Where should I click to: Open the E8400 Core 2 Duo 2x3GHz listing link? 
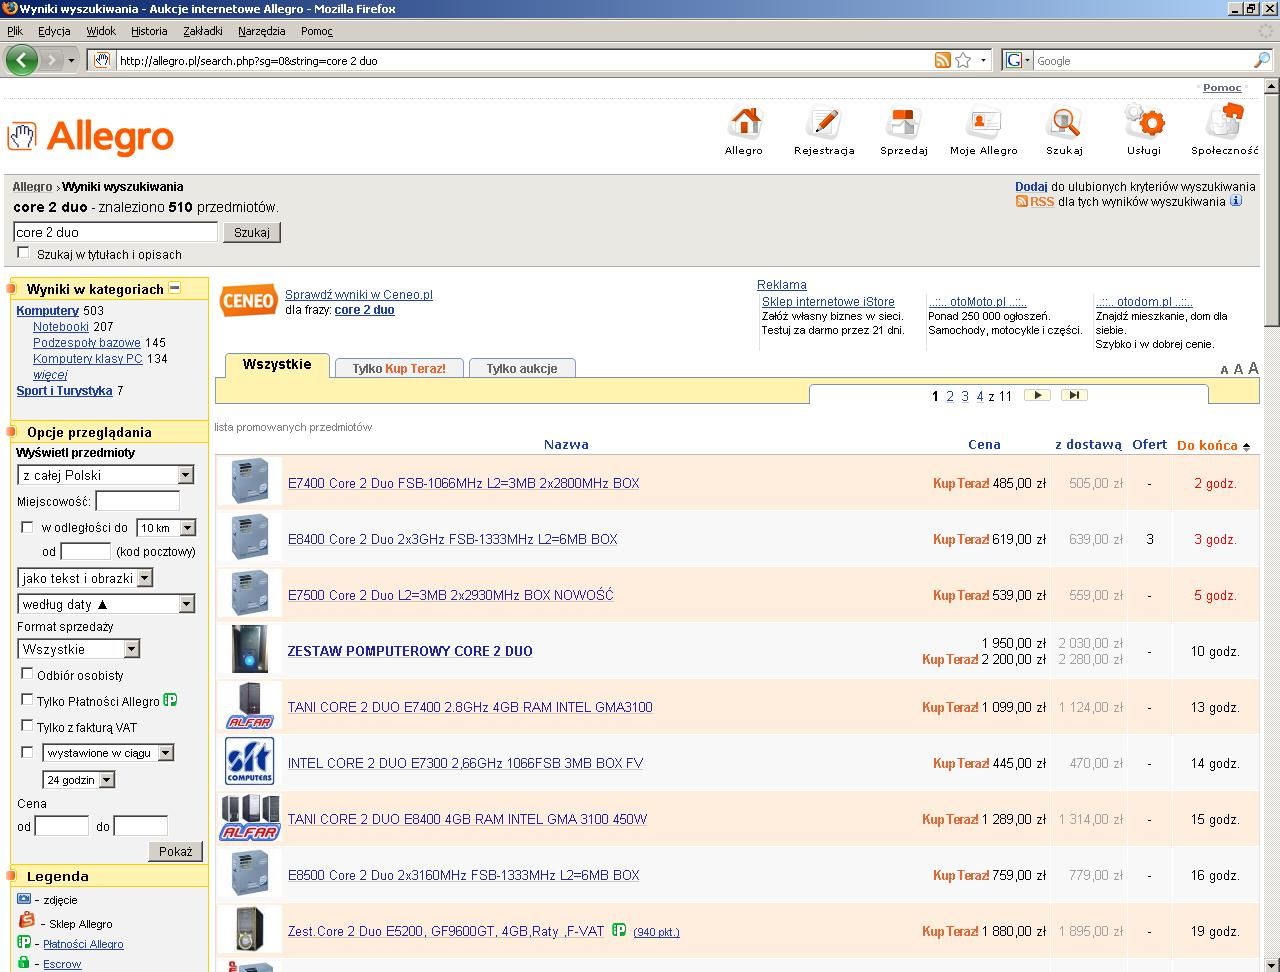453,539
